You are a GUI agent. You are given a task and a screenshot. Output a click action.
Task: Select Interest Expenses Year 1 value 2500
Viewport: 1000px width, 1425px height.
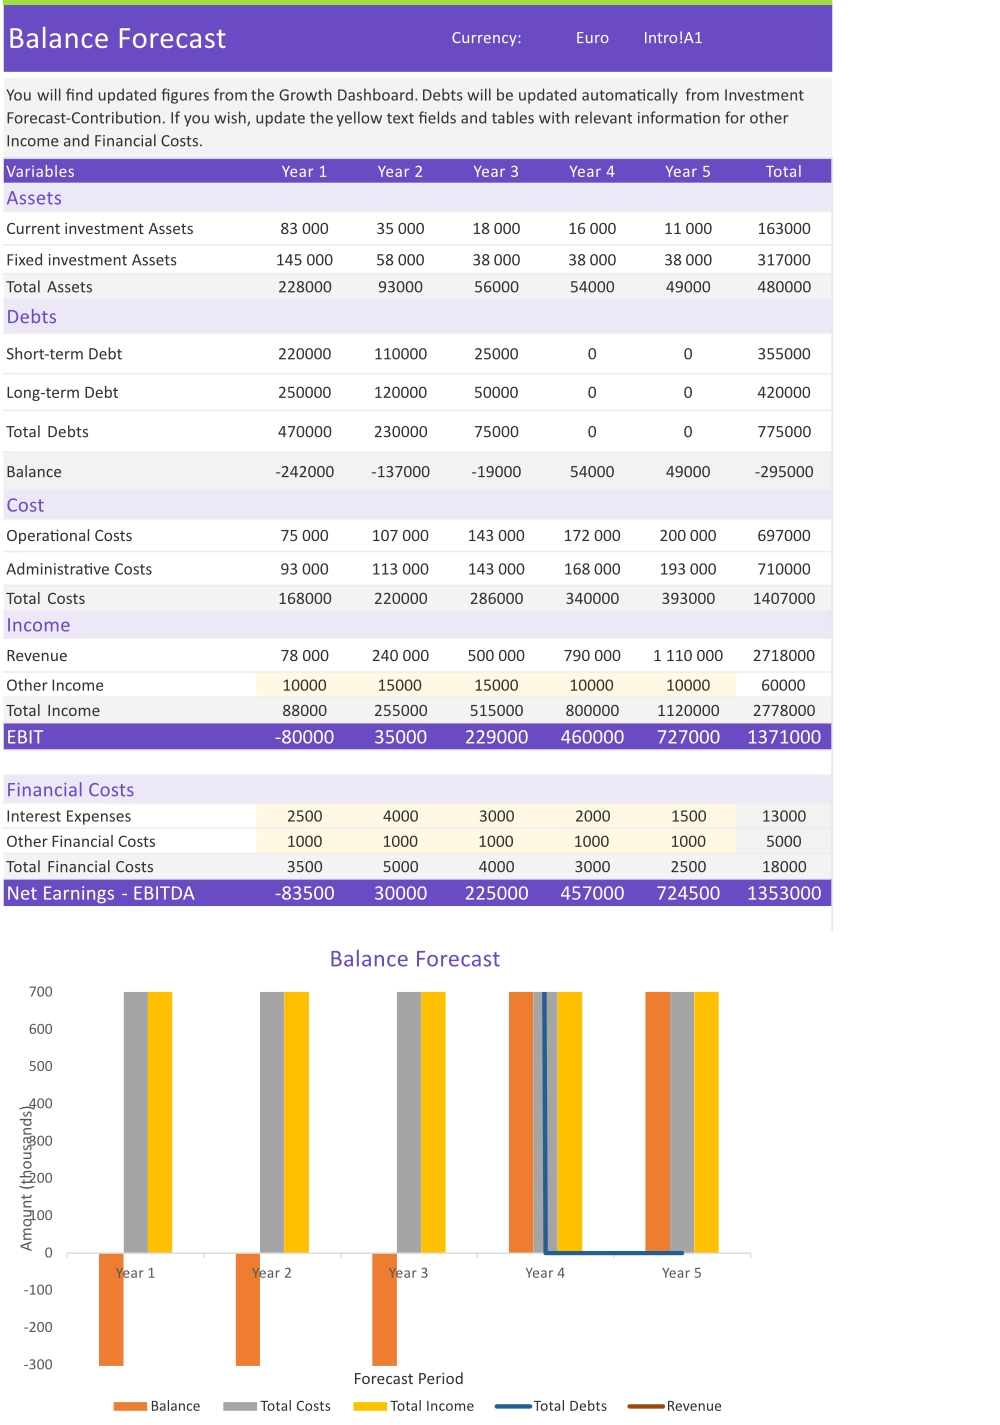click(x=304, y=816)
